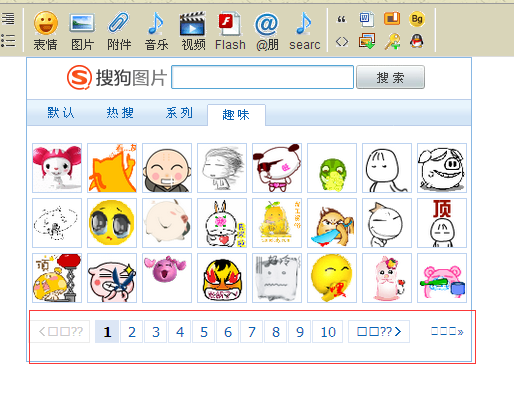Image resolution: width=514 pixels, height=418 pixels.
Task: Open the 表情 emoticon picker
Action: point(46,31)
